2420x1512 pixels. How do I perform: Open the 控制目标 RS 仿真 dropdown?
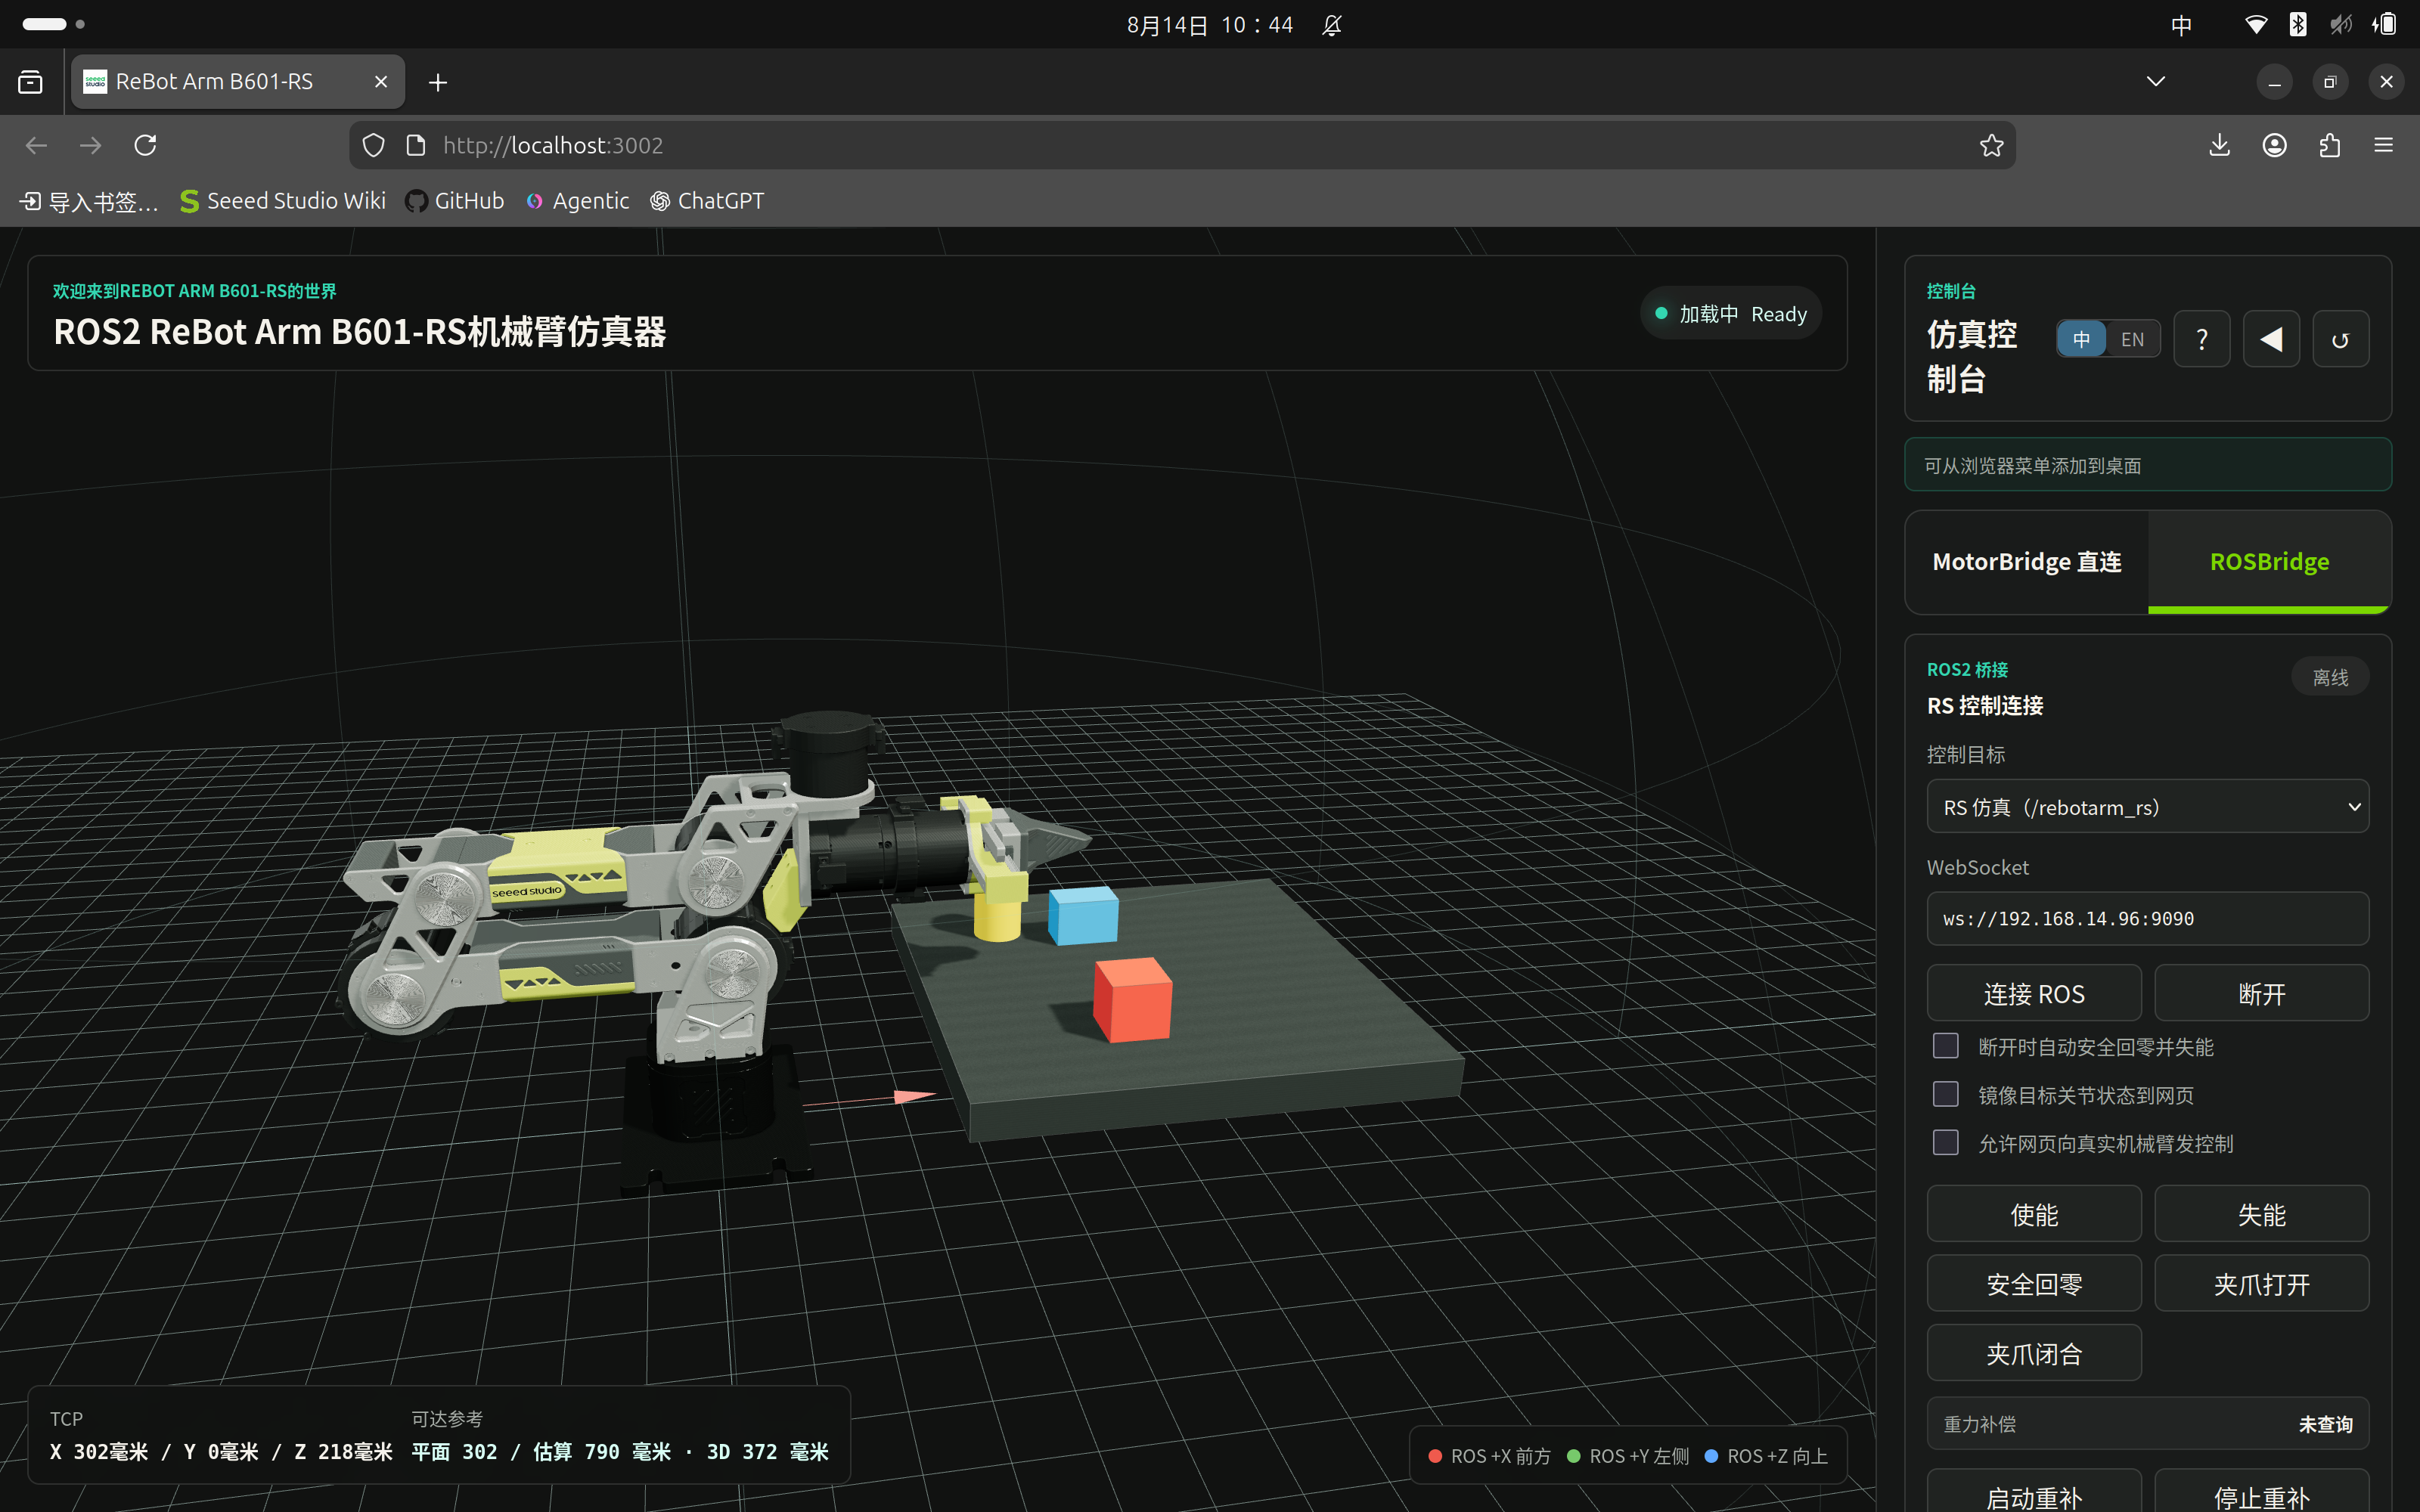tap(2147, 807)
